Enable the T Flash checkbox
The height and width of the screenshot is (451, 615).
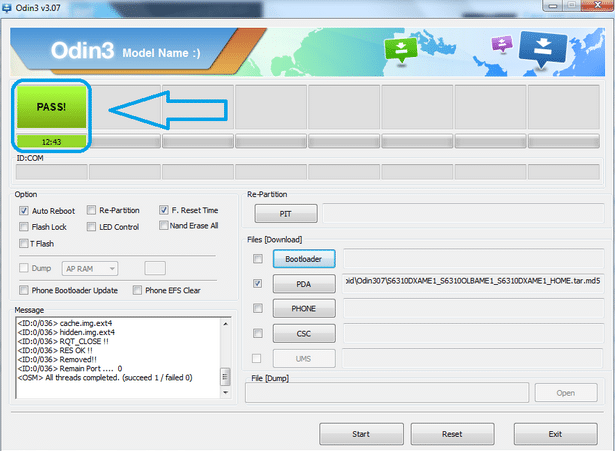[24, 244]
